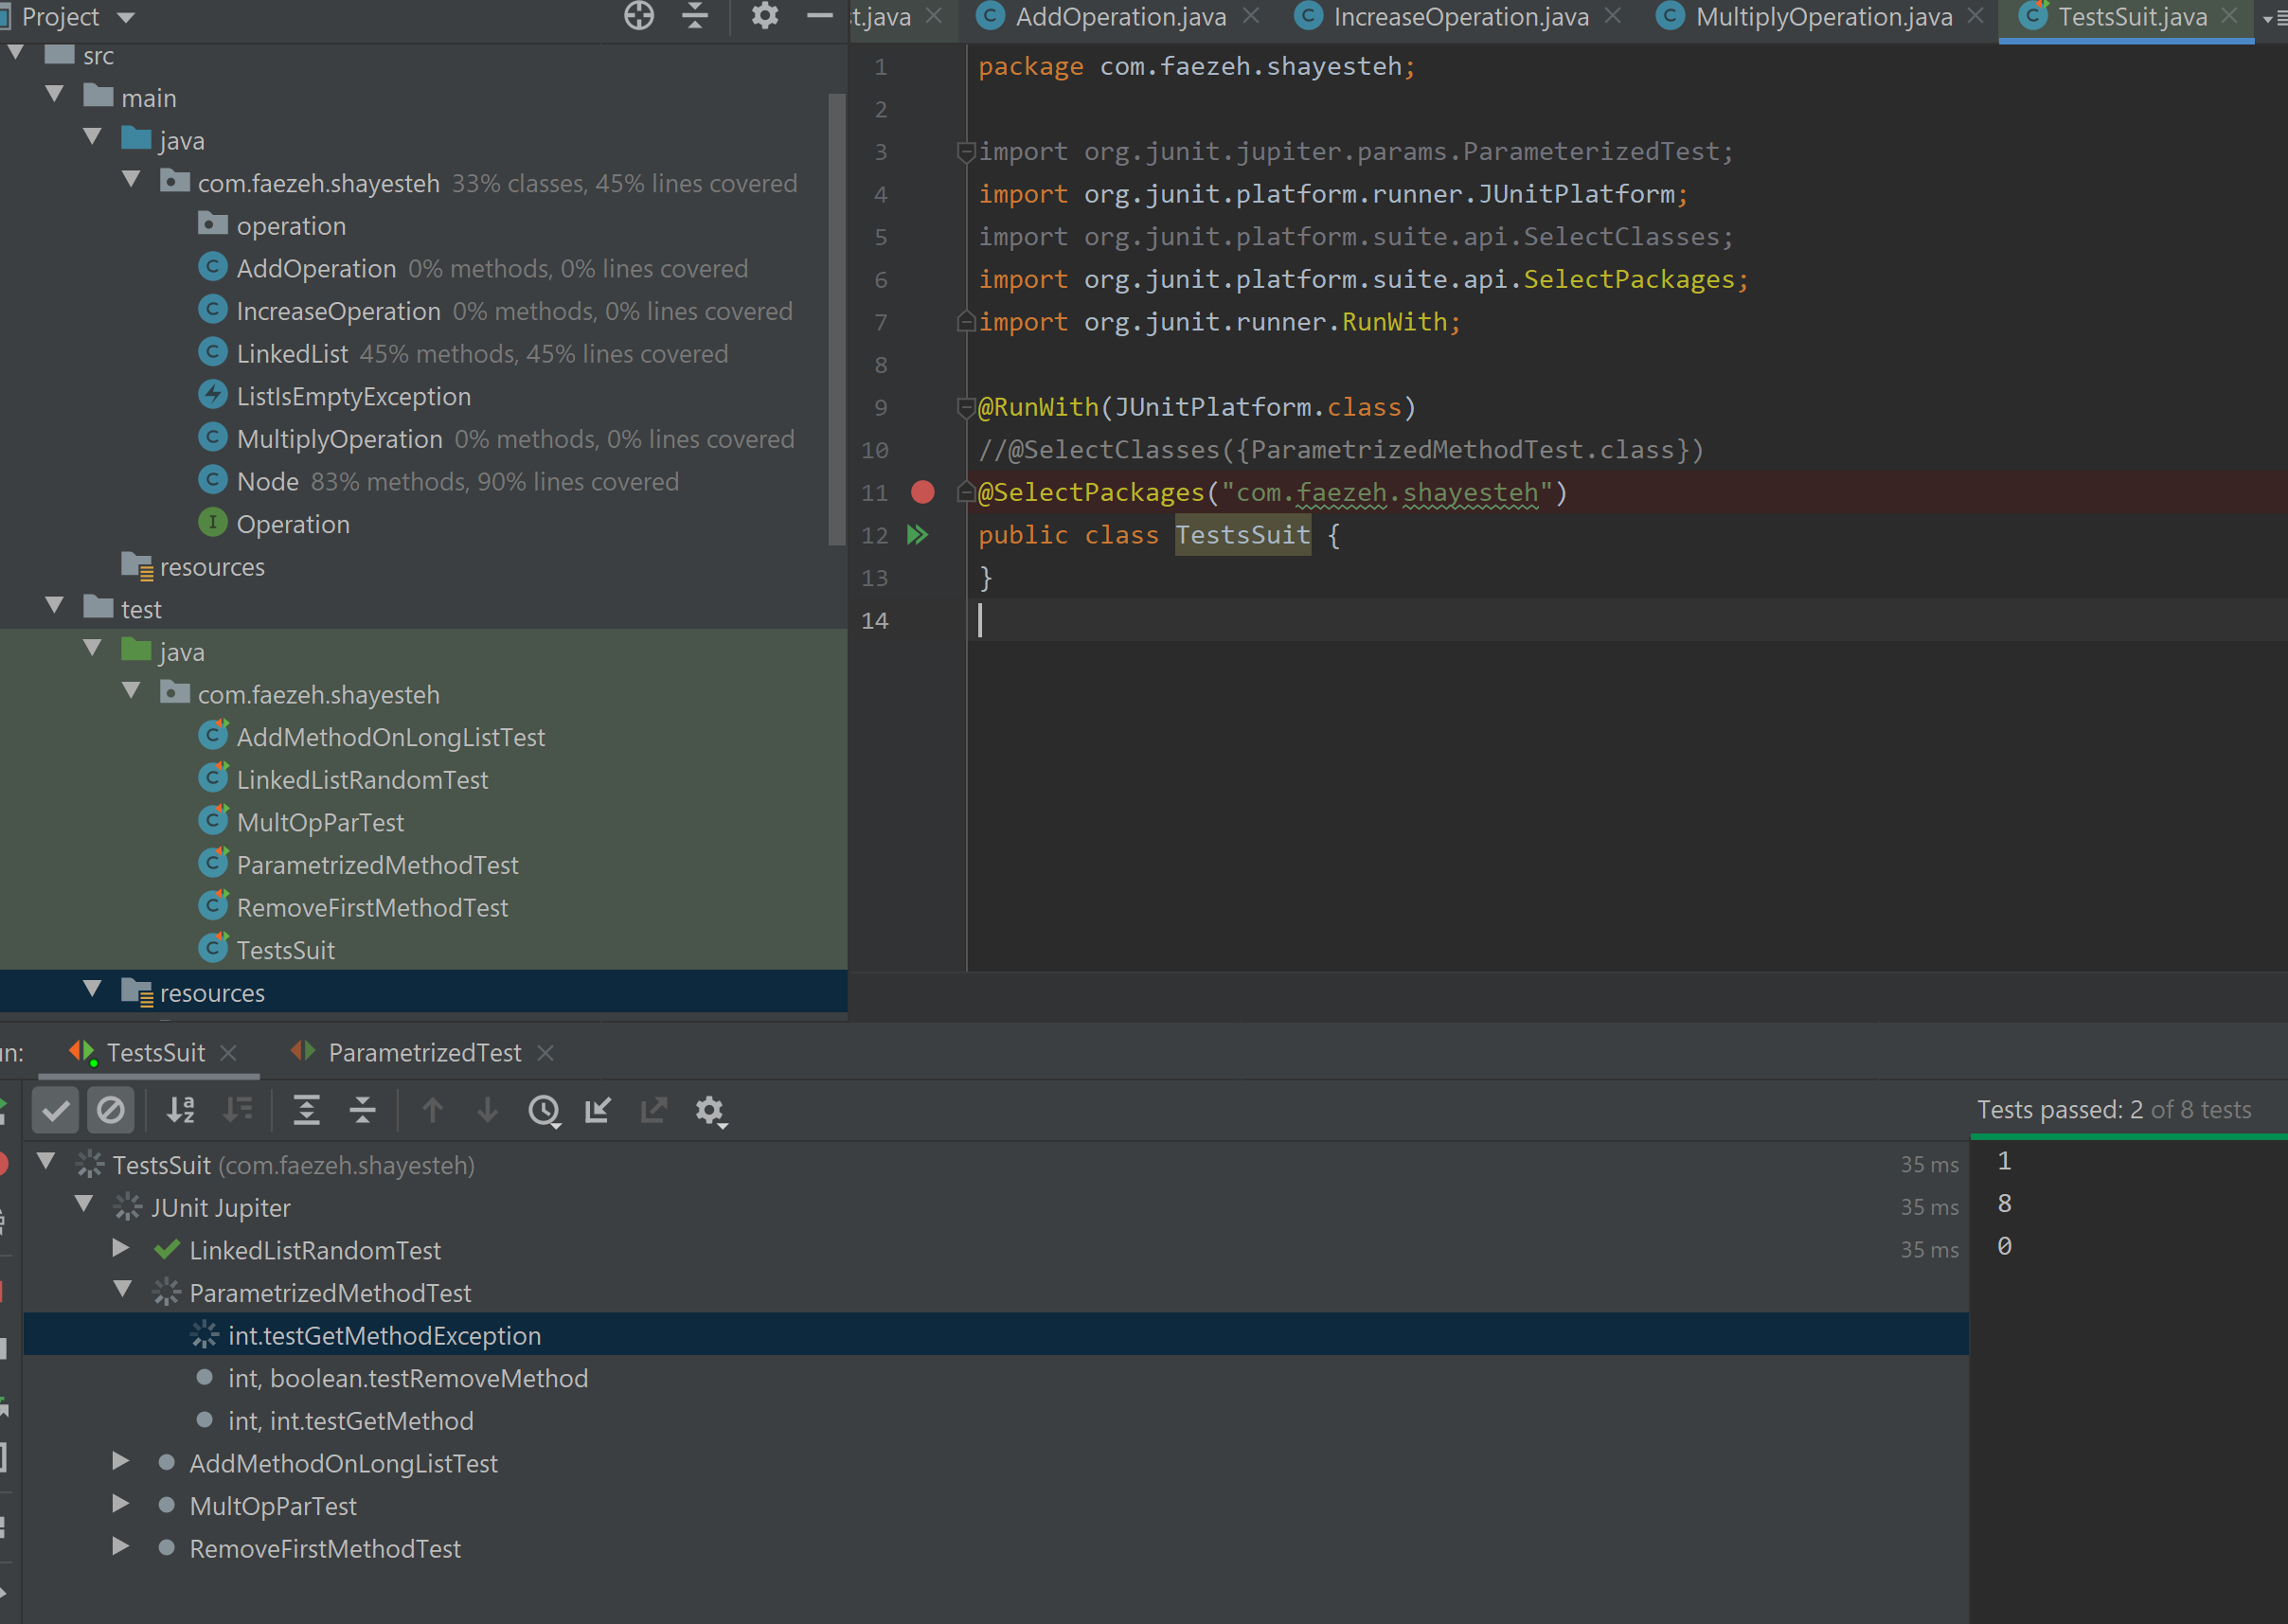Select int, boolean.testRemoveMethod test result

pyautogui.click(x=407, y=1378)
